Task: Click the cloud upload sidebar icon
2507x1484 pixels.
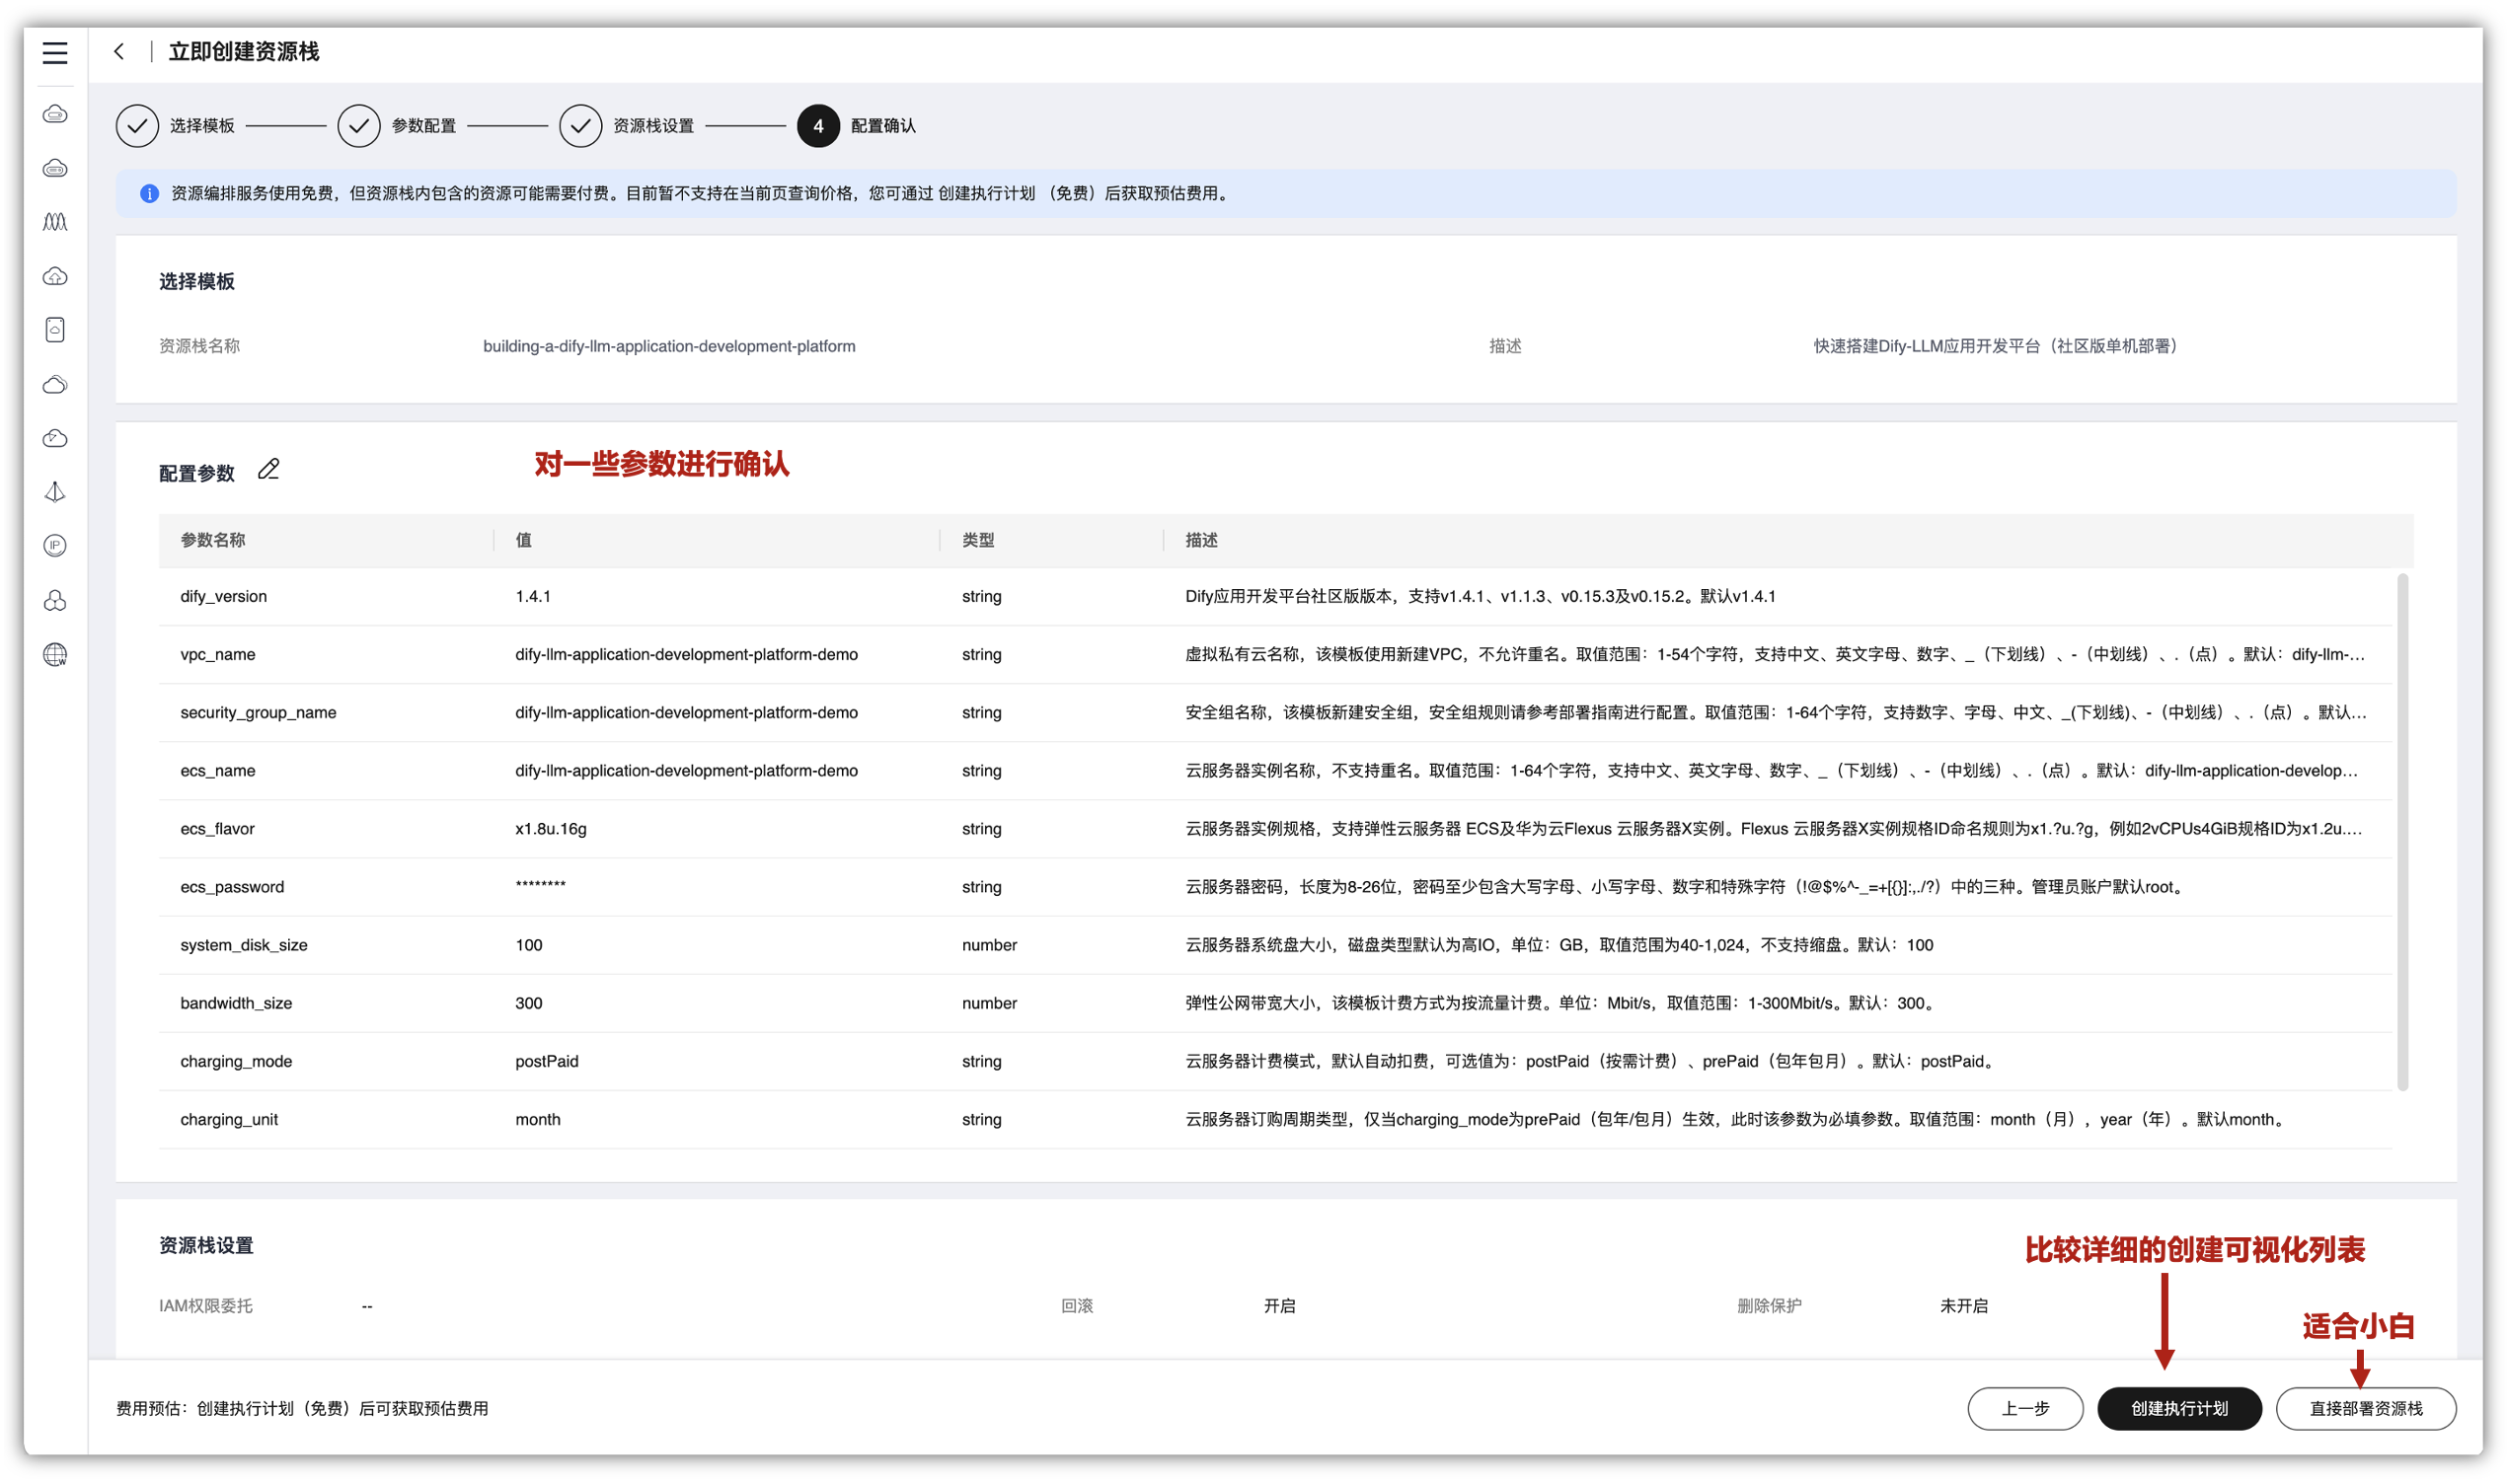Action: pyautogui.click(x=55, y=276)
